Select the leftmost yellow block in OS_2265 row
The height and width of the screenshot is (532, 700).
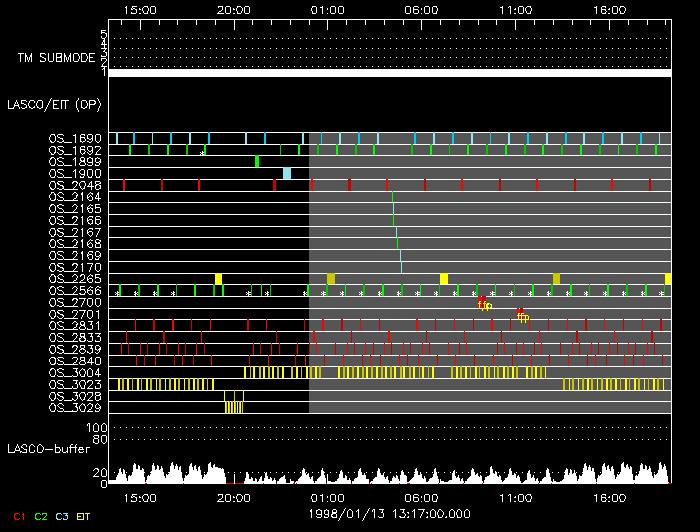(219, 278)
